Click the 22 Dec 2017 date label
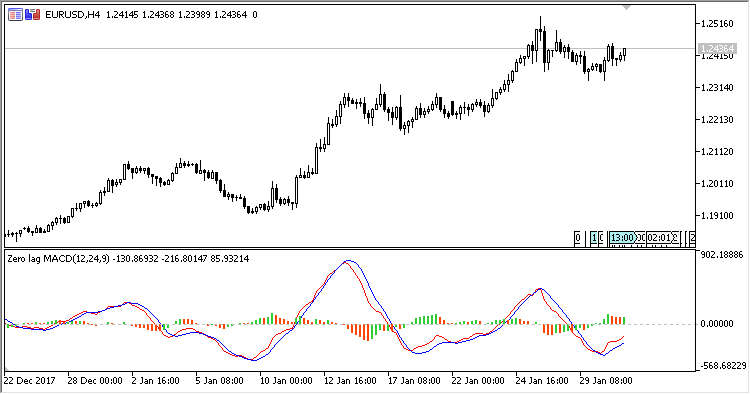Viewport: 750px width, 394px height. pos(30,381)
